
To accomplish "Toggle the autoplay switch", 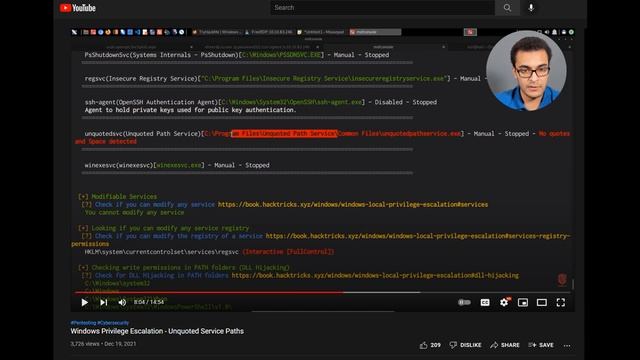I will tap(464, 302).
